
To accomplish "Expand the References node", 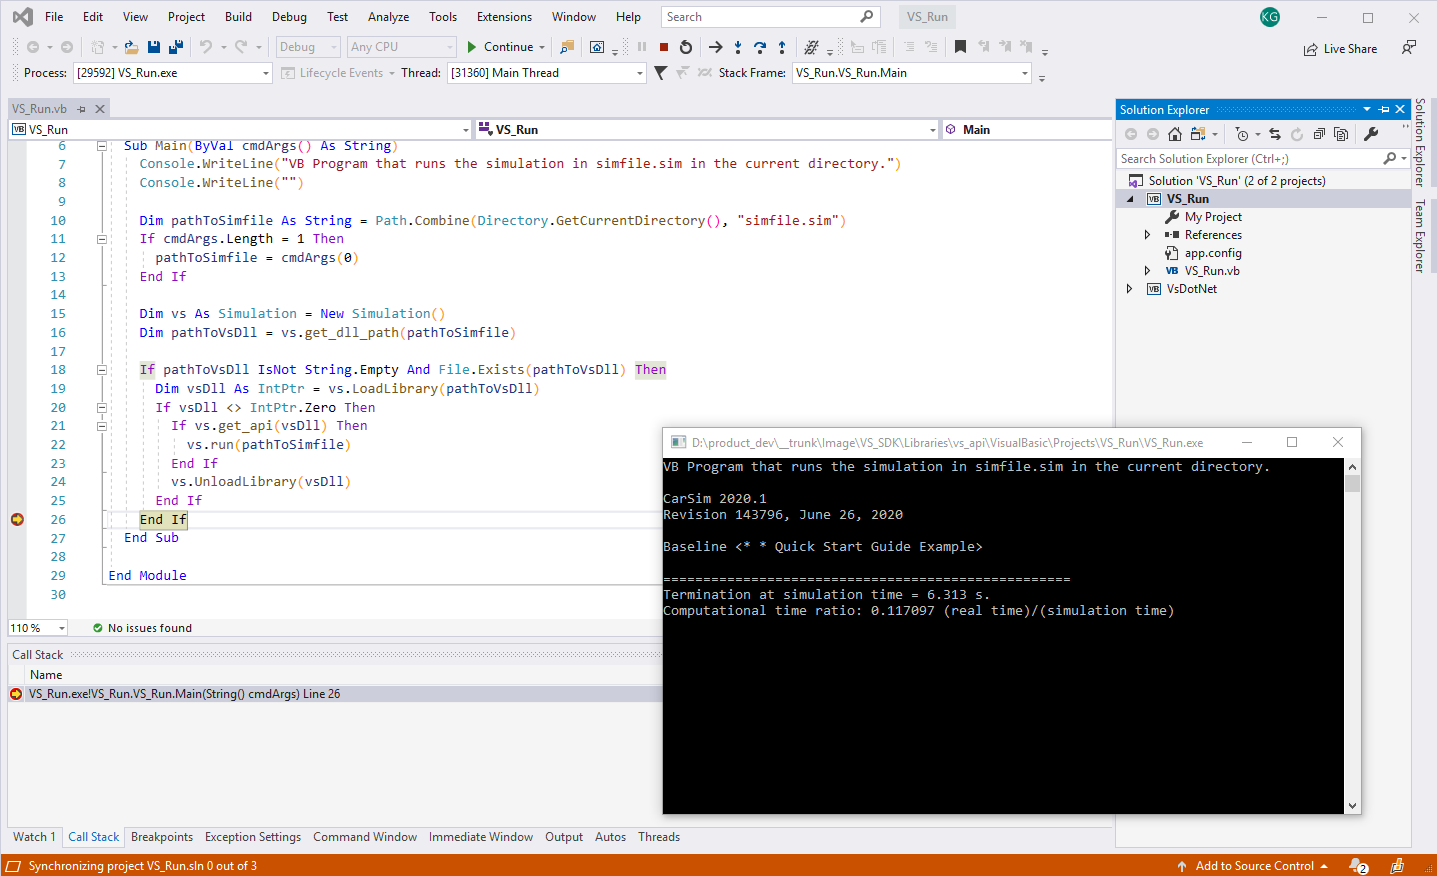I will click(1147, 235).
